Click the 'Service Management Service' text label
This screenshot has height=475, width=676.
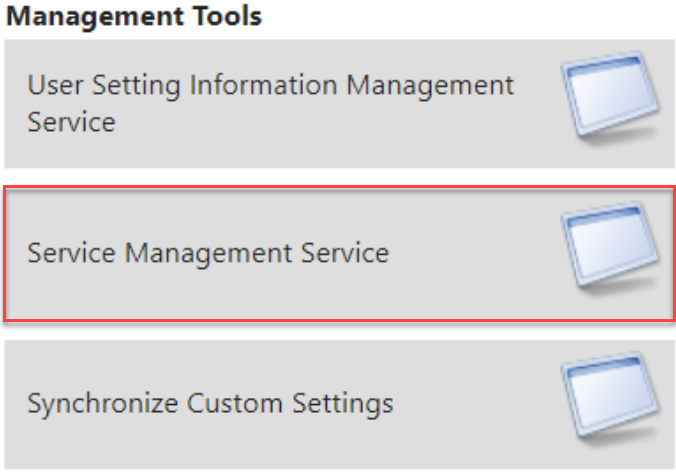click(x=208, y=253)
